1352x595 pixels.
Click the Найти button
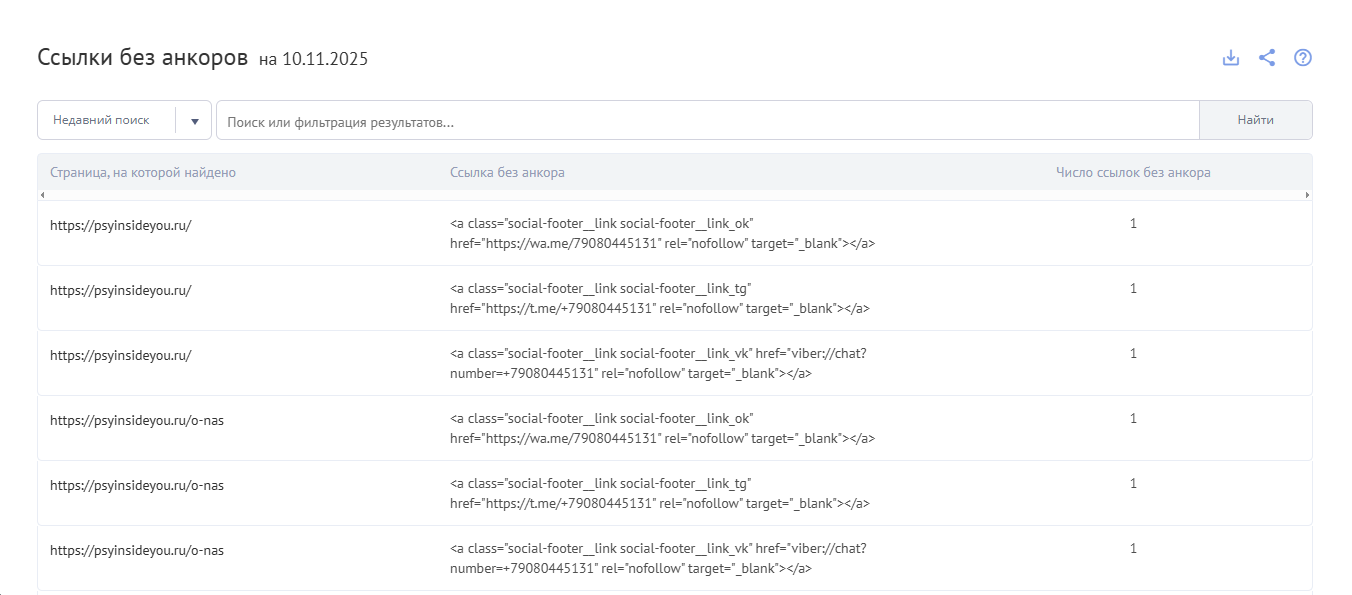(1256, 120)
